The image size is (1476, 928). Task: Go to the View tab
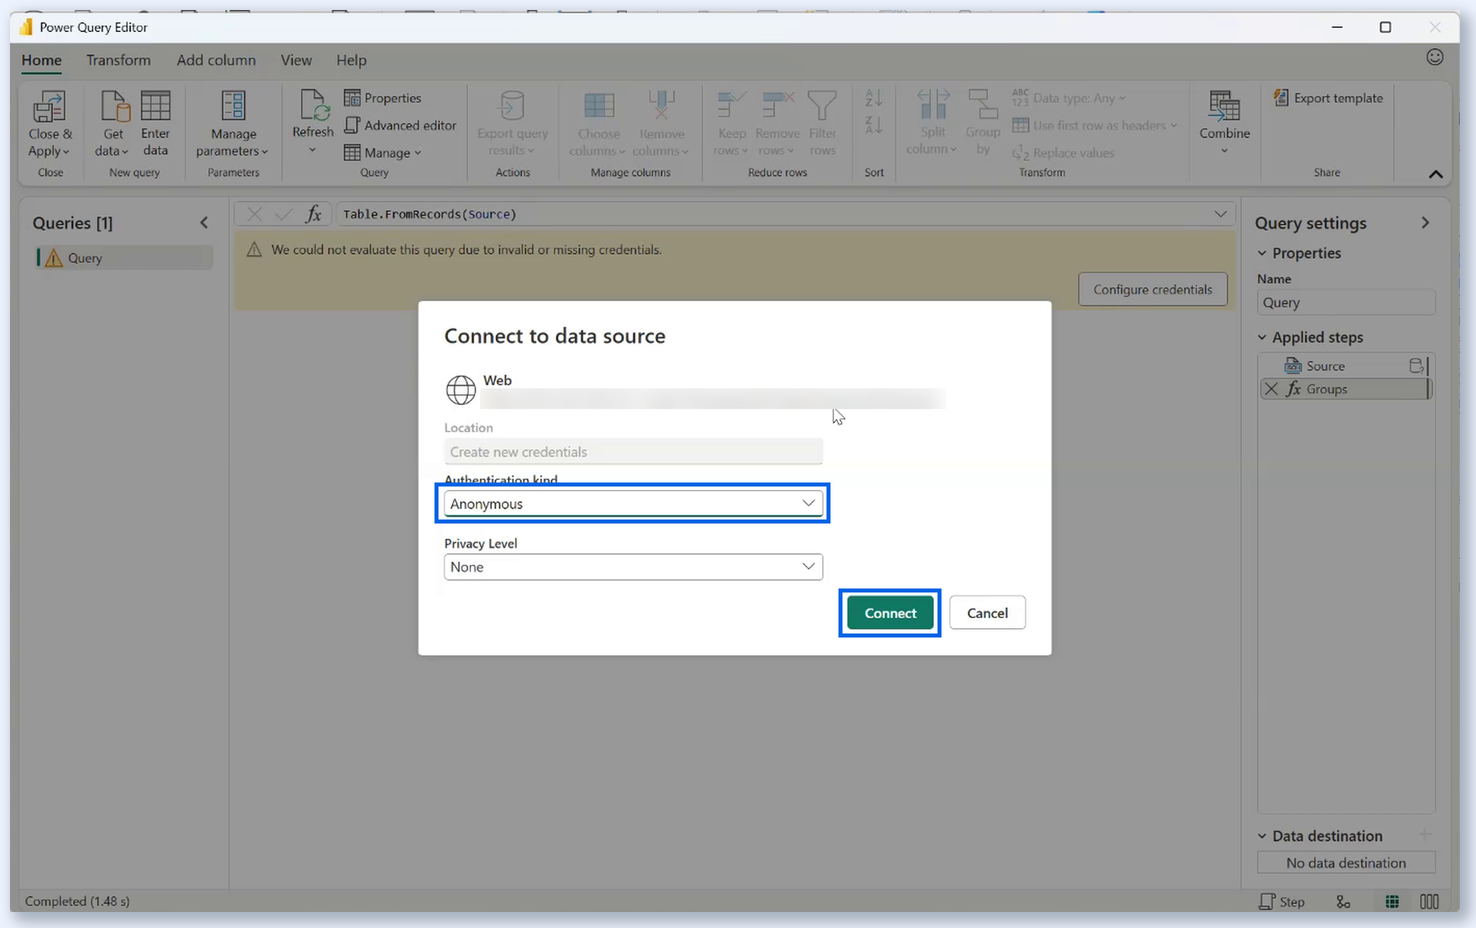pos(296,60)
